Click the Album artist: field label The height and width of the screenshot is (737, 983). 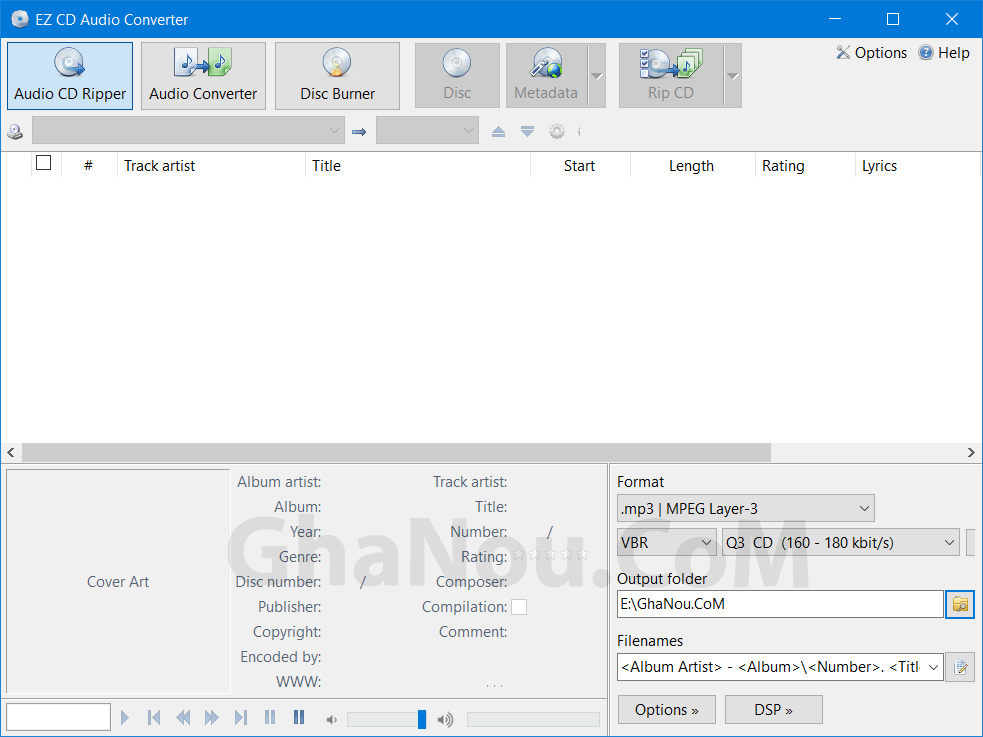coord(279,482)
